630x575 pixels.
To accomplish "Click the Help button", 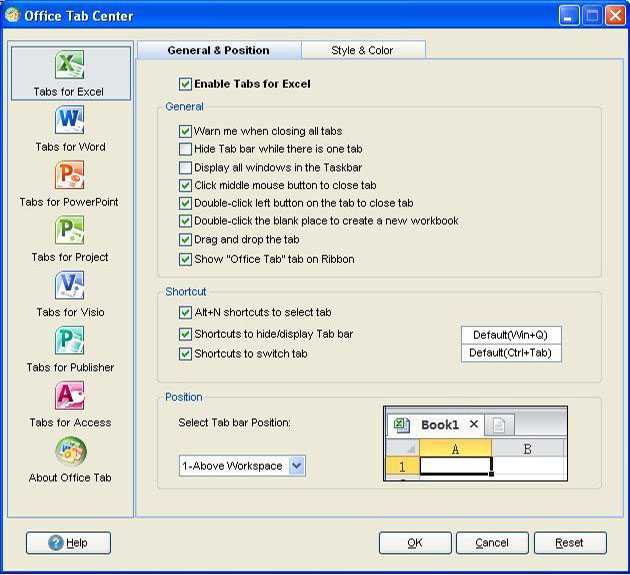I will (68, 543).
